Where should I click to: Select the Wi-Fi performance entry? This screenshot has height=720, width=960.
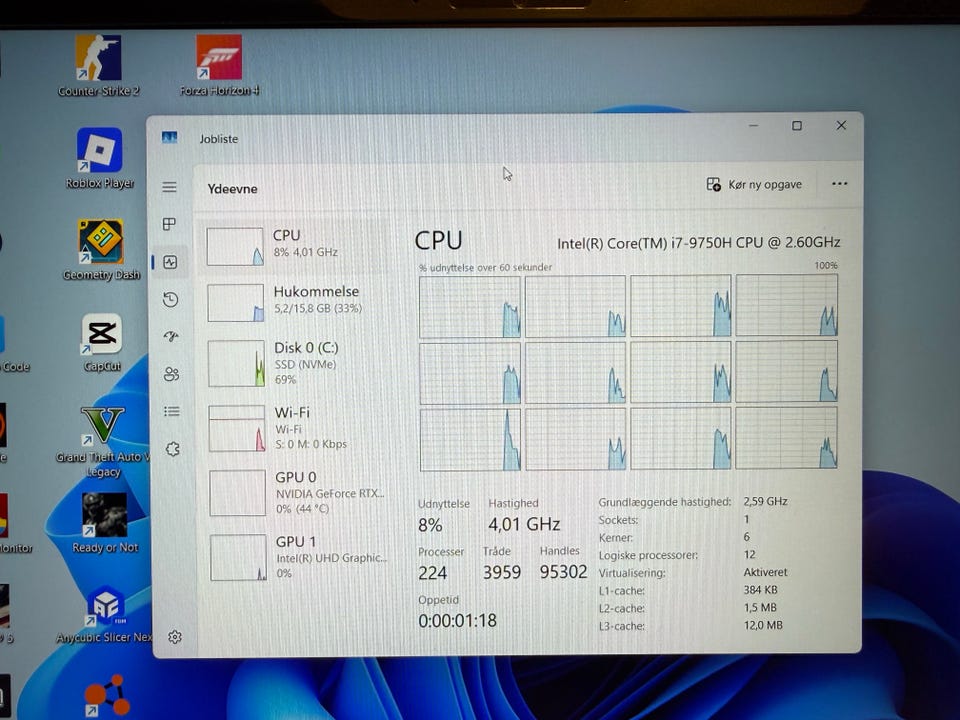point(296,429)
